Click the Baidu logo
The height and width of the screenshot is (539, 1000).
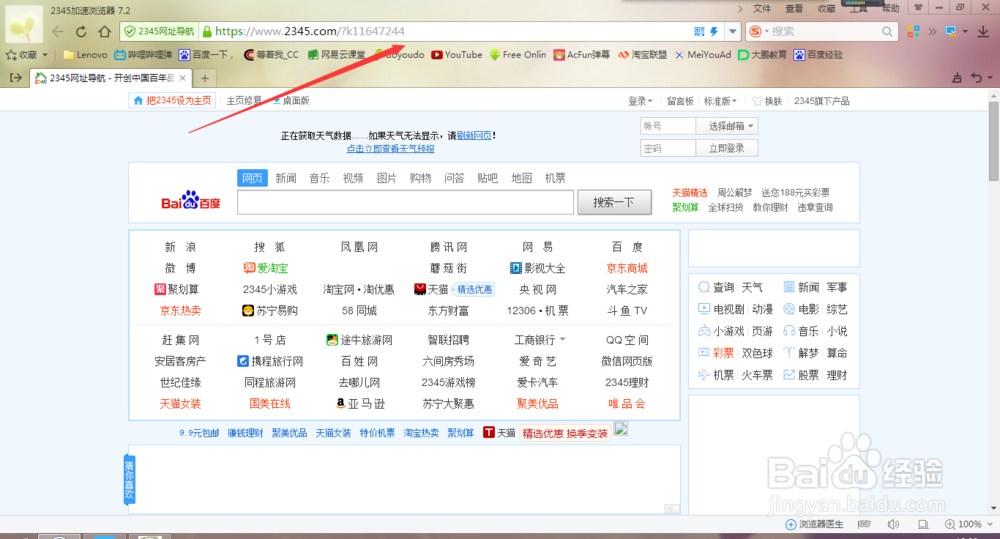tap(191, 201)
